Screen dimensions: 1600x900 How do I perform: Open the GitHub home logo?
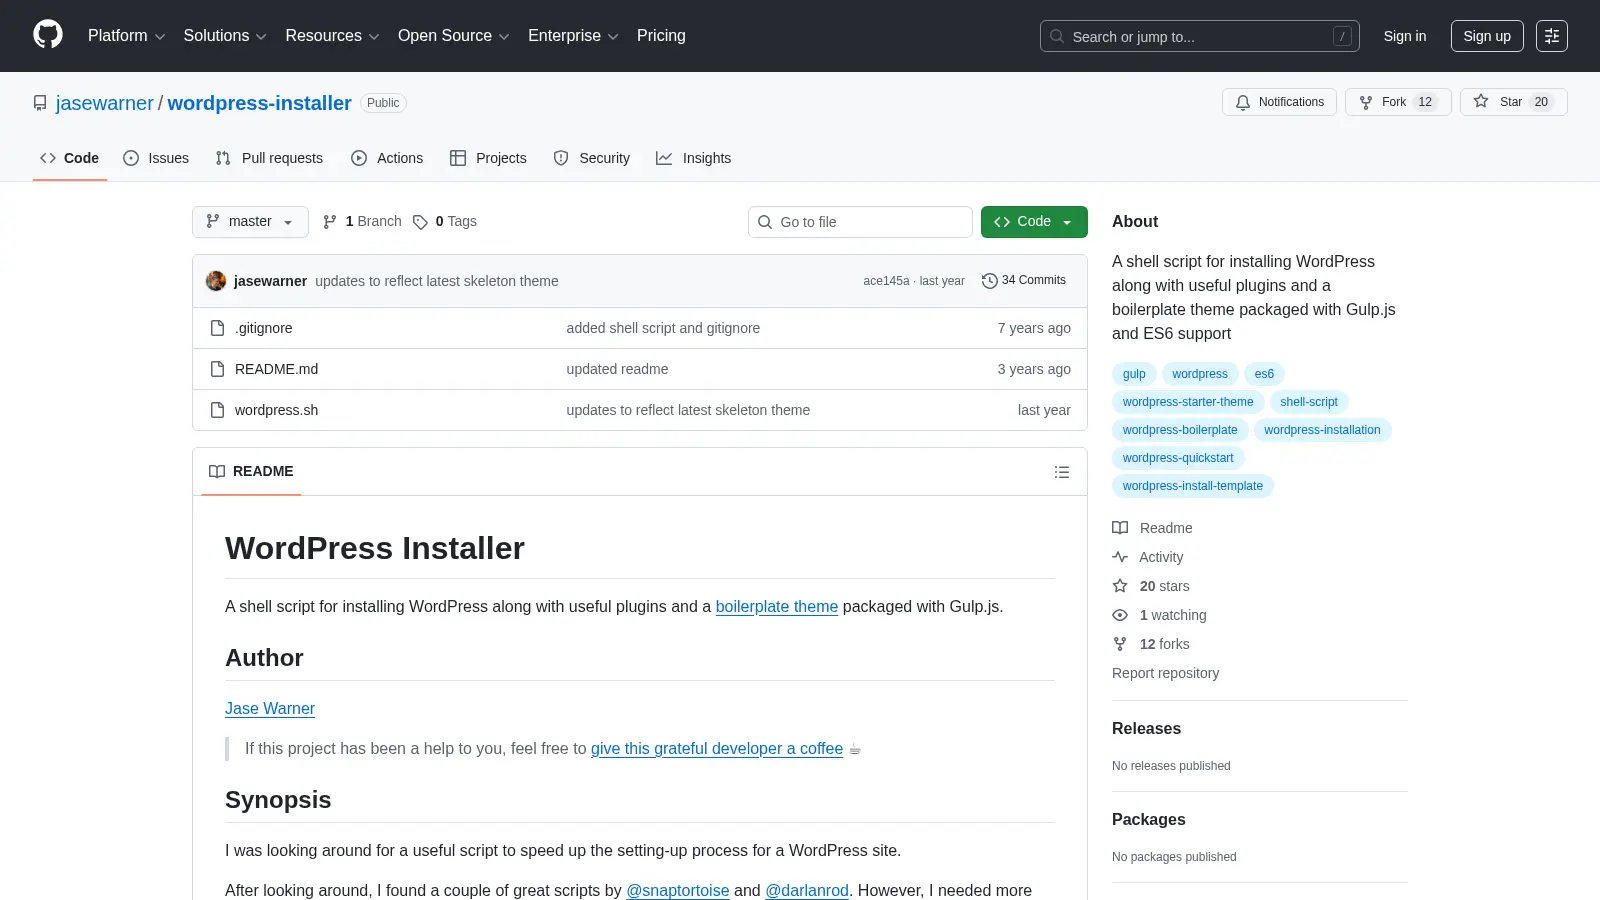[x=48, y=35]
